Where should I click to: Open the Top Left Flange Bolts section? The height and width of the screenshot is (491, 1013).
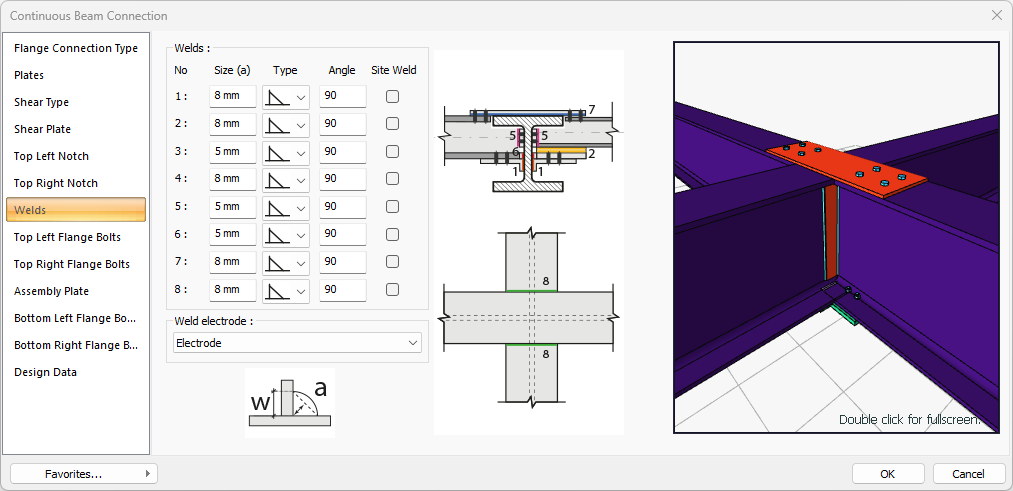[x=67, y=237]
